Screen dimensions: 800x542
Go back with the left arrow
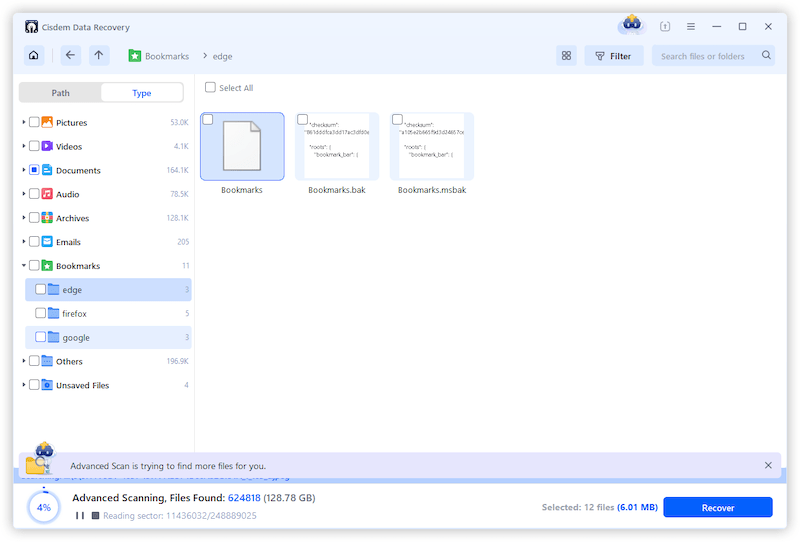point(70,56)
